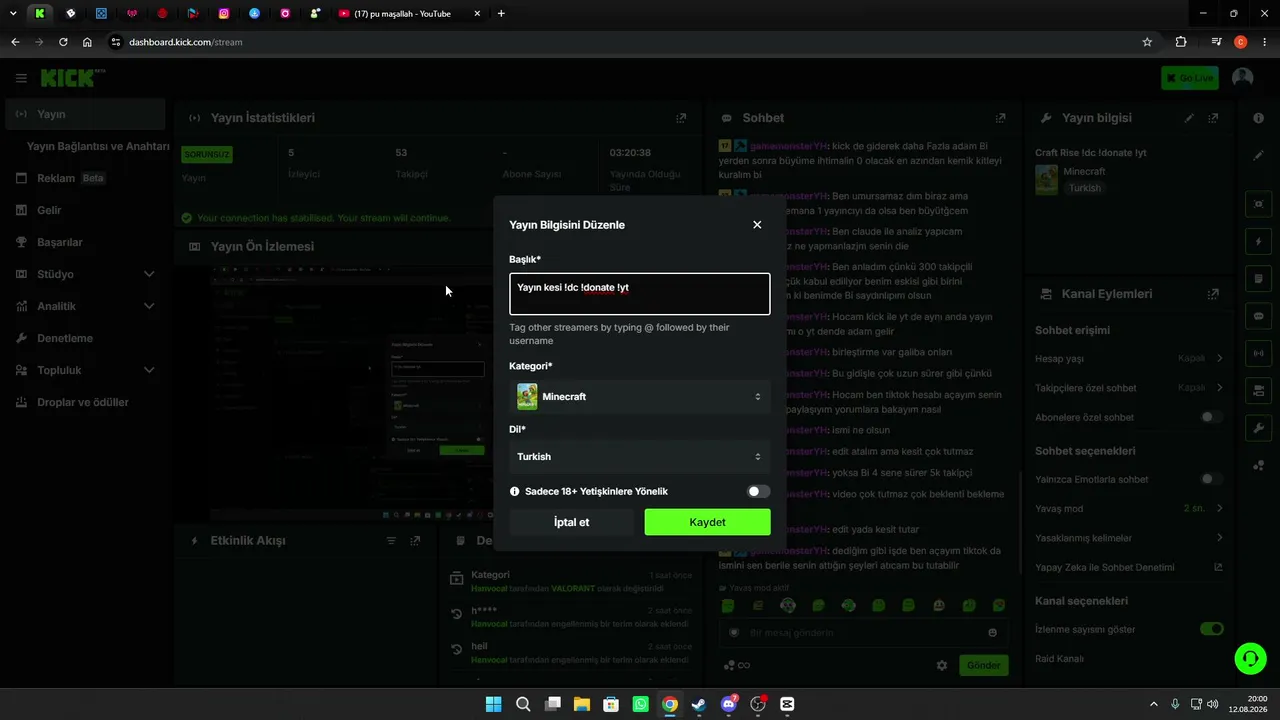This screenshot has width=1280, height=720.
Task: Click the info icon on right rail
Action: click(1258, 118)
